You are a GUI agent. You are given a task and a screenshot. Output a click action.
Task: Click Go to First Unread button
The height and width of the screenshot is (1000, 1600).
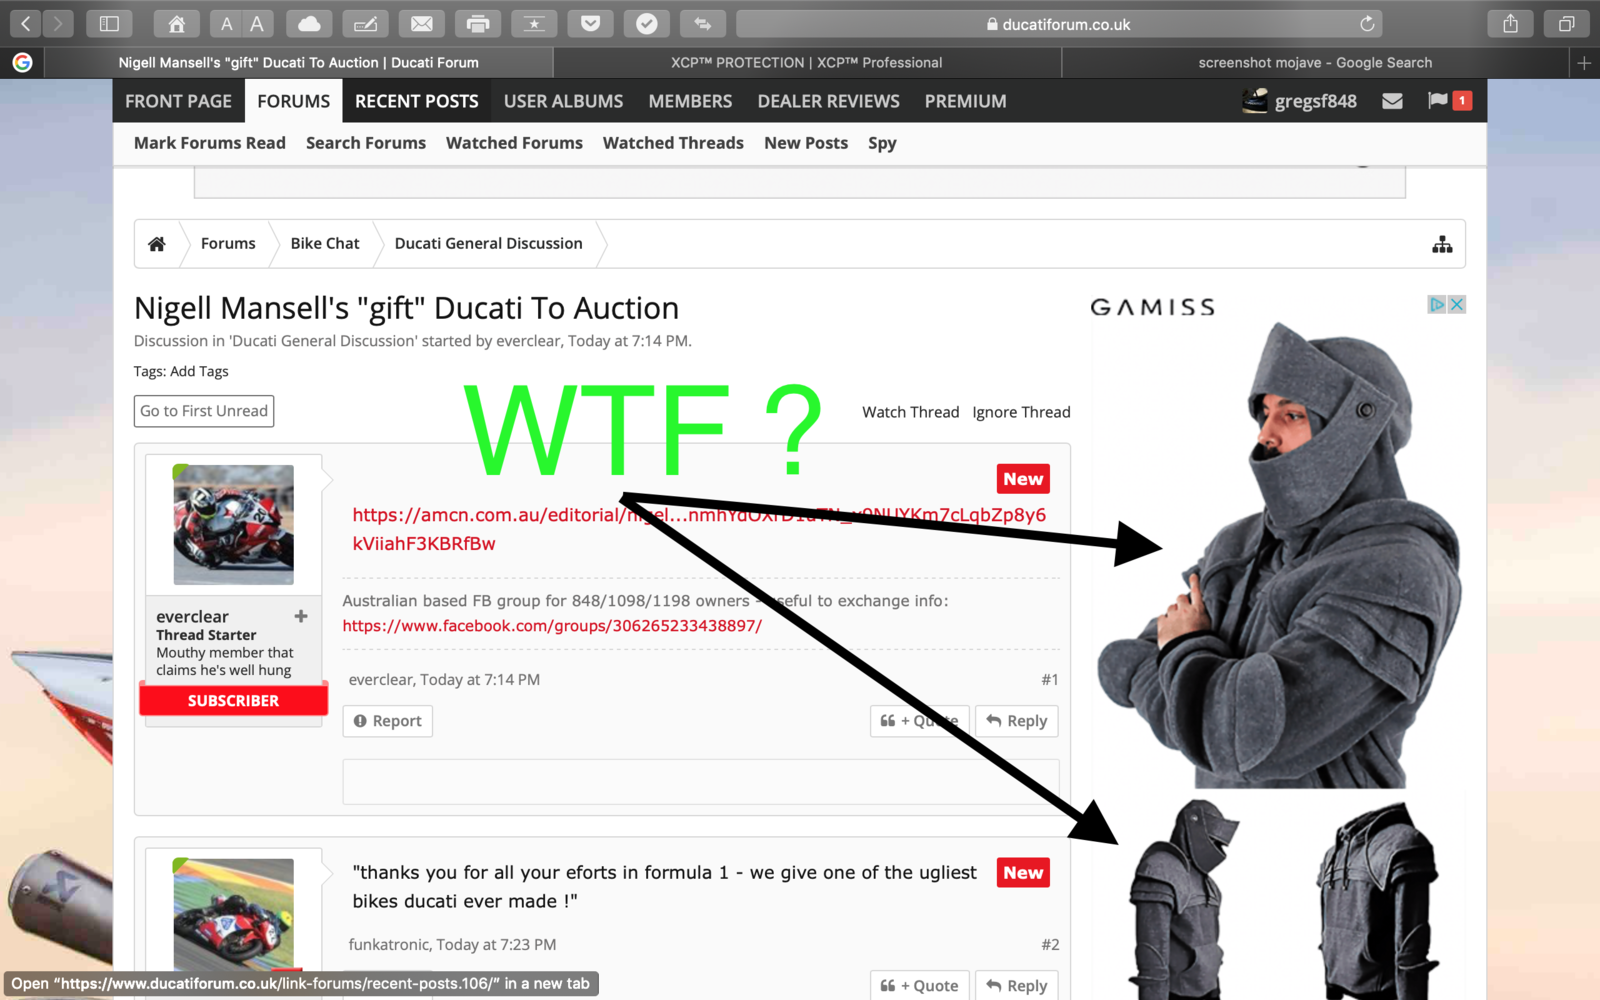click(204, 411)
